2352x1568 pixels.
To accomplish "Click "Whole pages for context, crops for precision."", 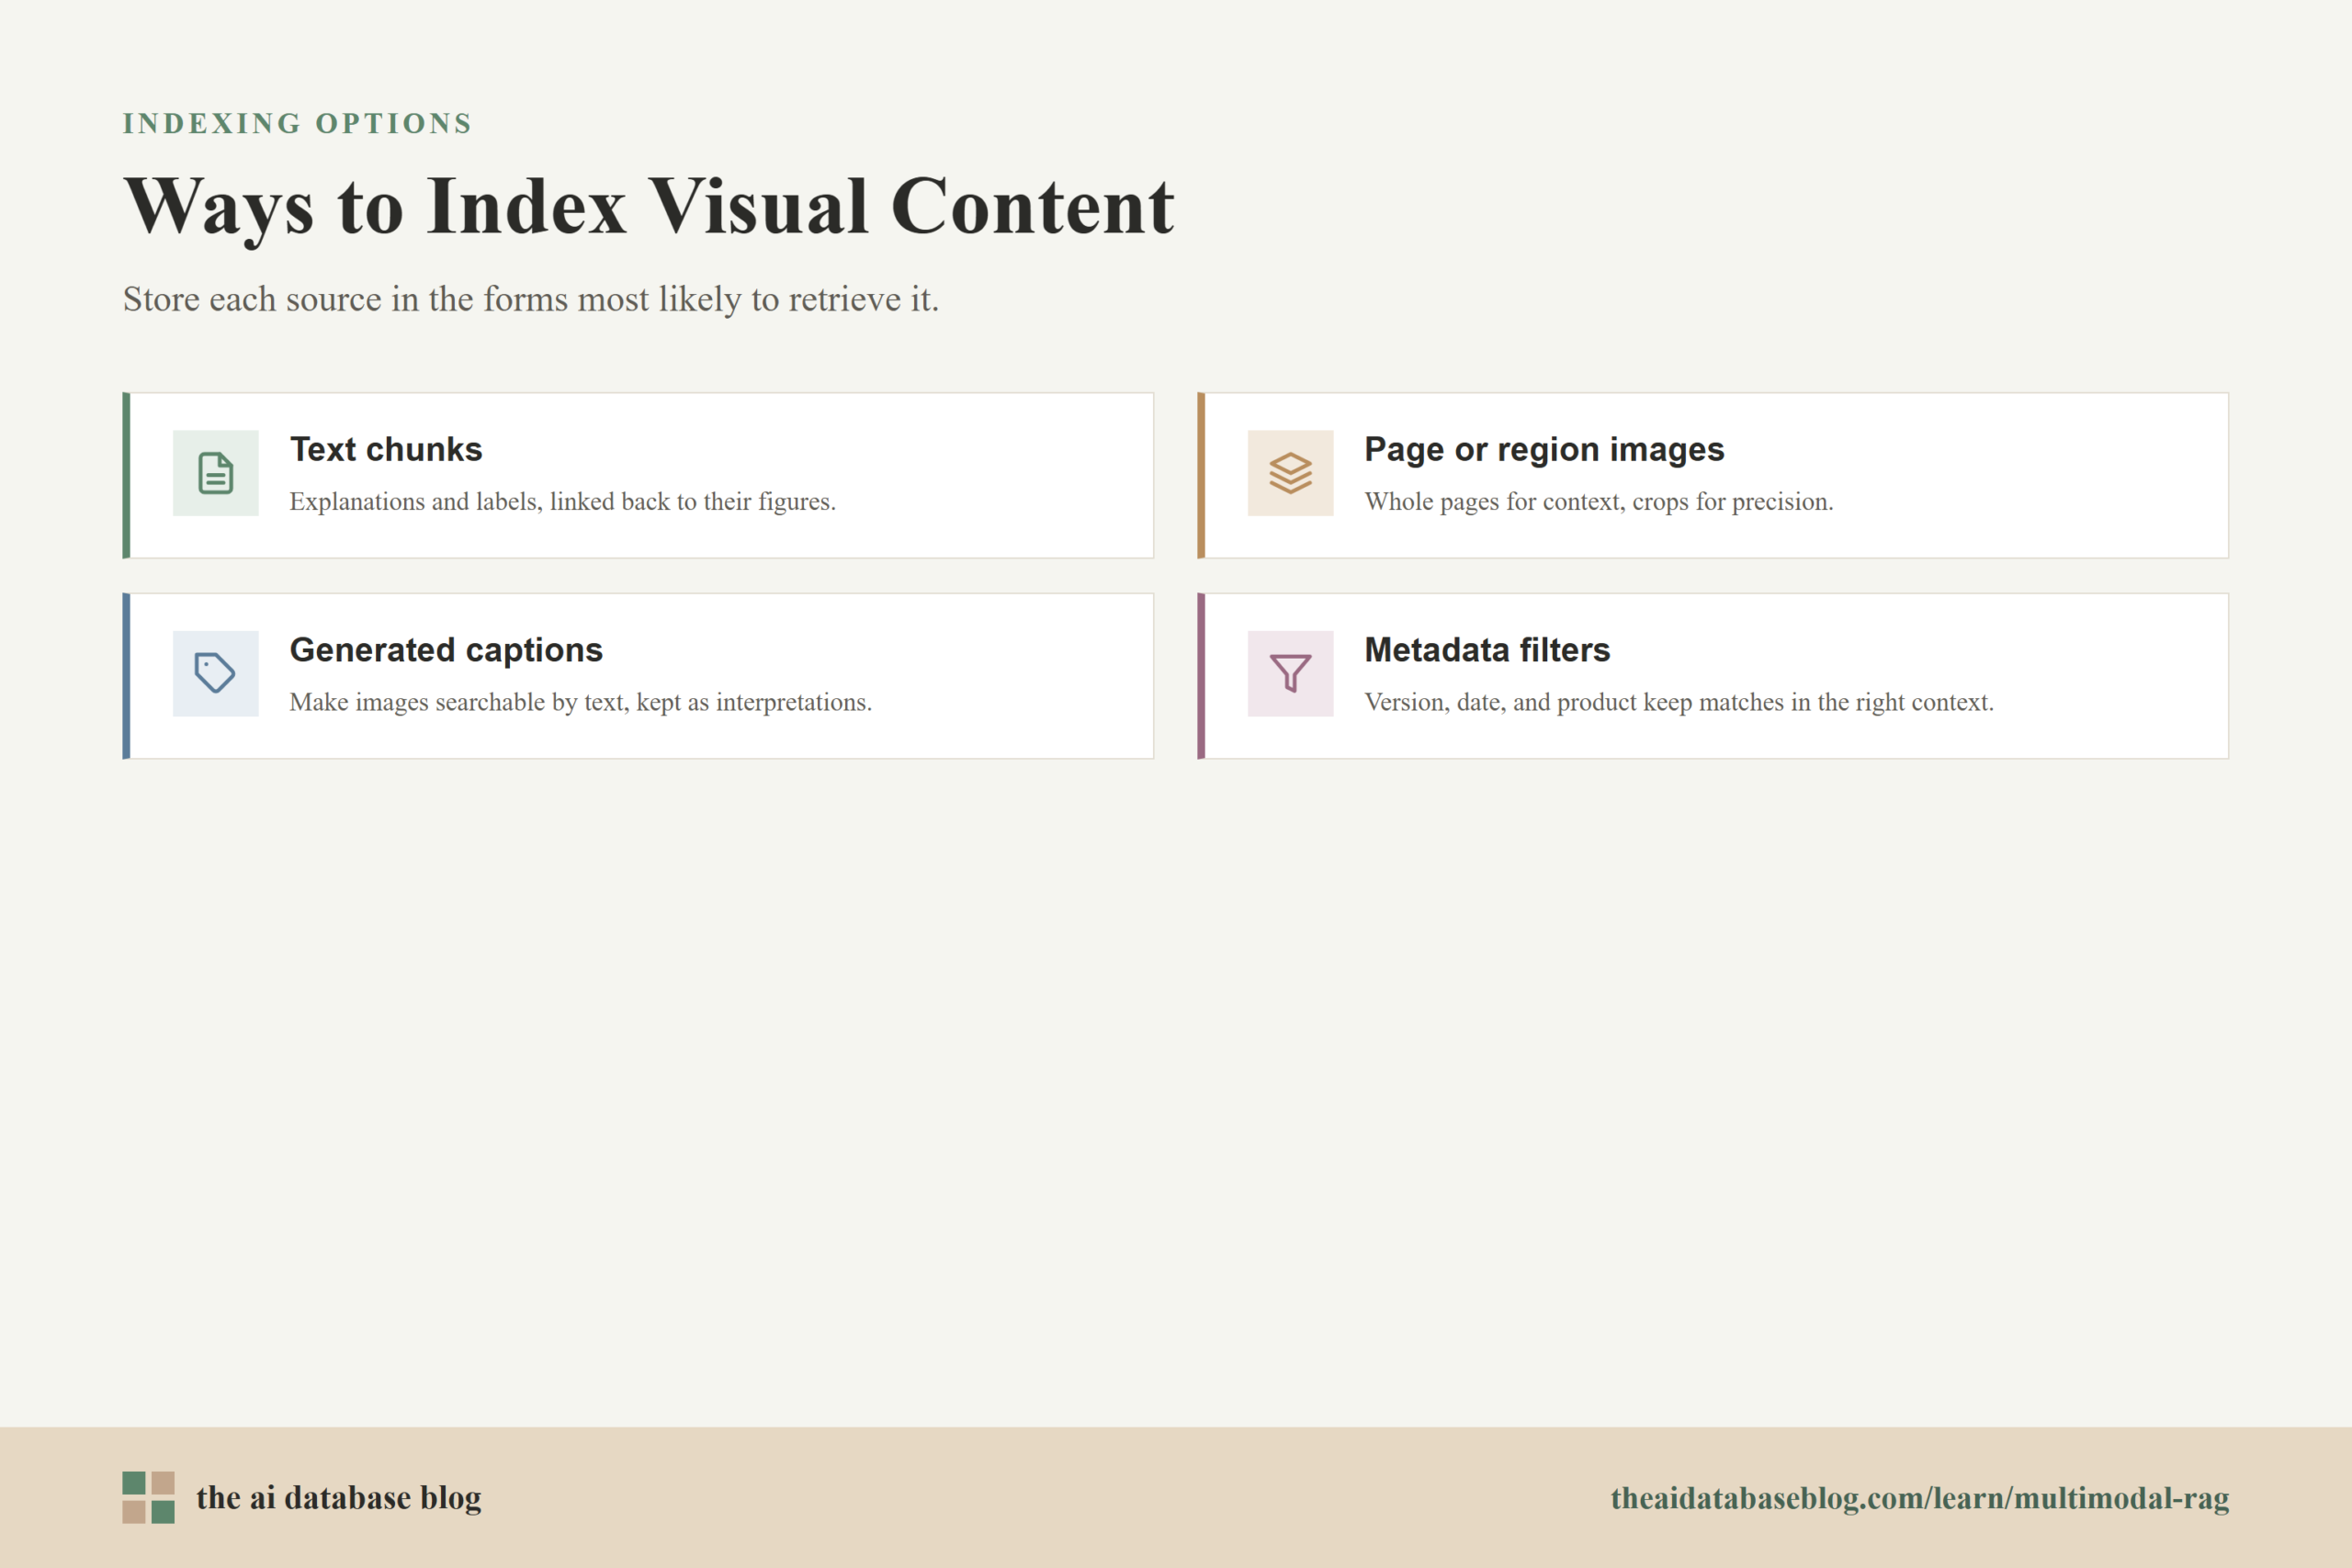I will coord(1598,501).
